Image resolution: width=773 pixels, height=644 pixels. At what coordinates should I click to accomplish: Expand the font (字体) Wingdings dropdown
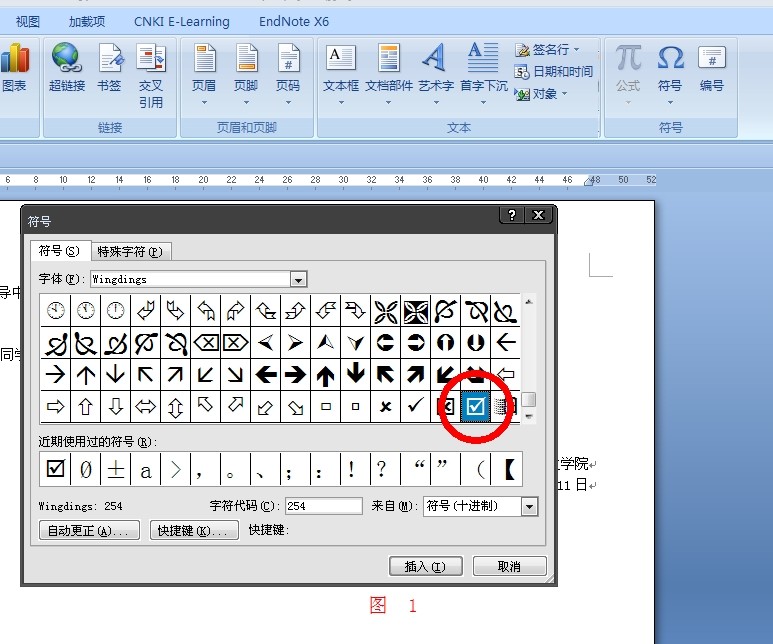pyautogui.click(x=298, y=279)
